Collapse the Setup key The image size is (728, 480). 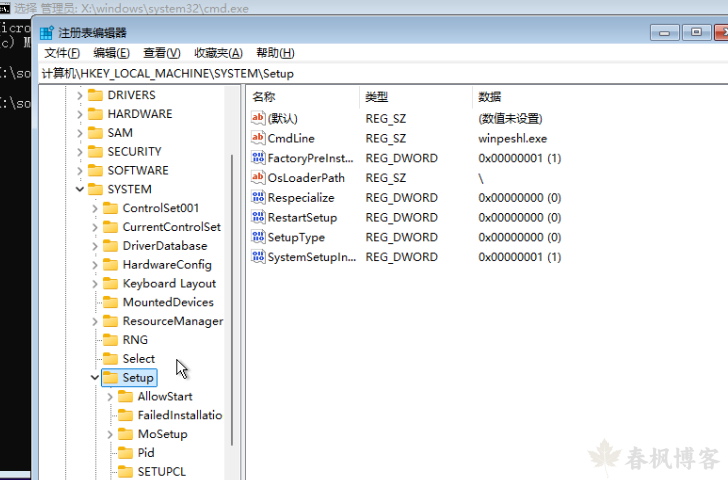point(95,377)
